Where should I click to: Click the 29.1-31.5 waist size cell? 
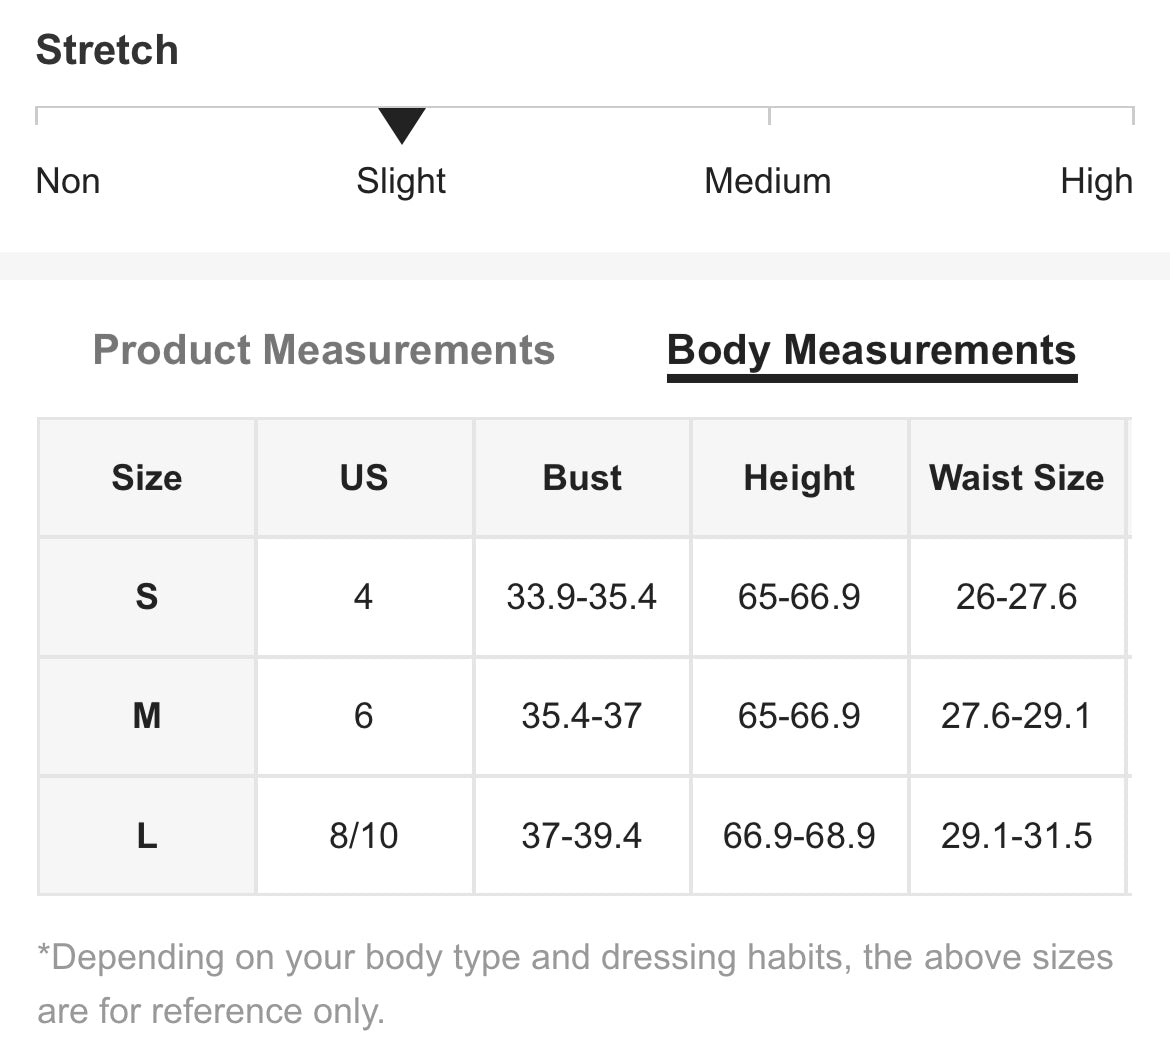(x=1016, y=835)
